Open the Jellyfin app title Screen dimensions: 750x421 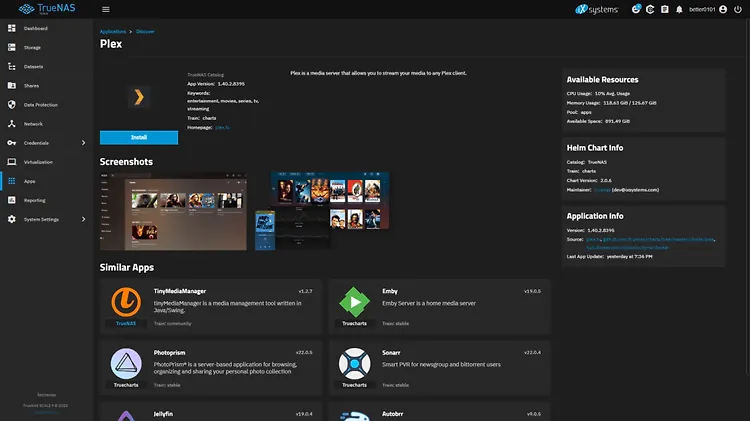pos(163,414)
